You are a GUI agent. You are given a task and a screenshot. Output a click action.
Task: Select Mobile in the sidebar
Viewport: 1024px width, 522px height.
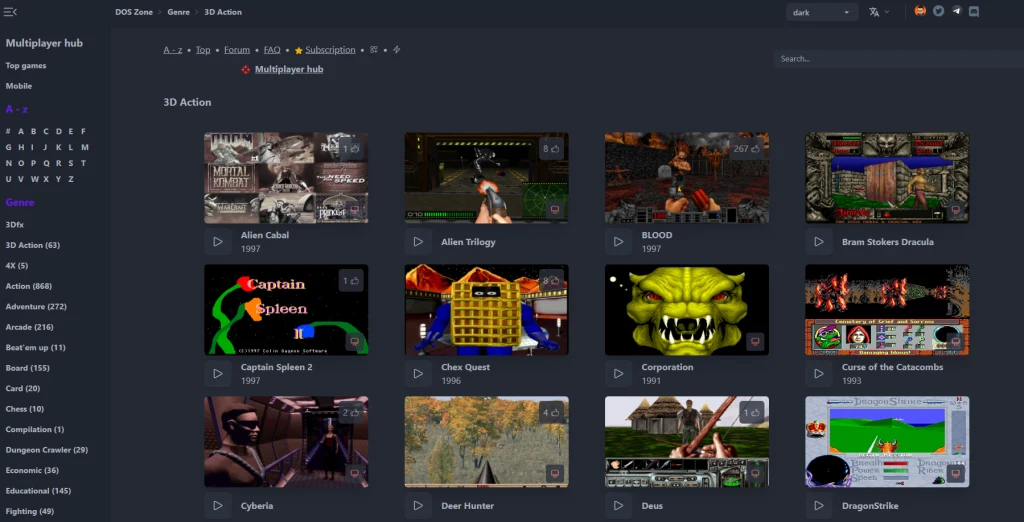(19, 86)
